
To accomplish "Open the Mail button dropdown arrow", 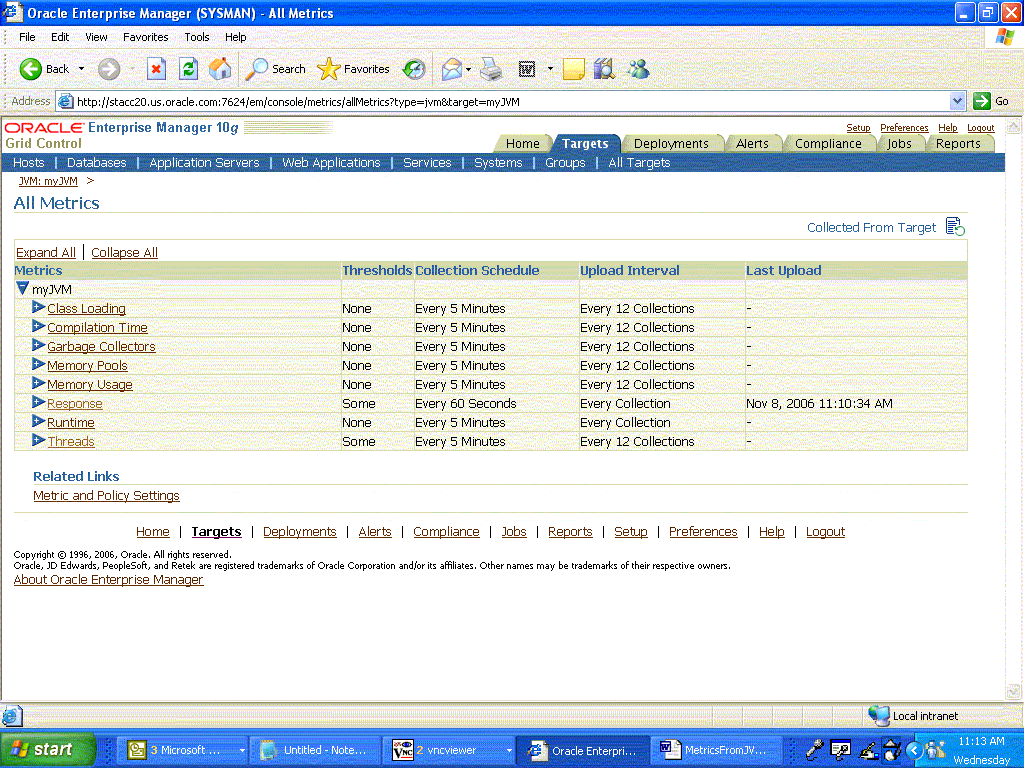I will 468,69.
